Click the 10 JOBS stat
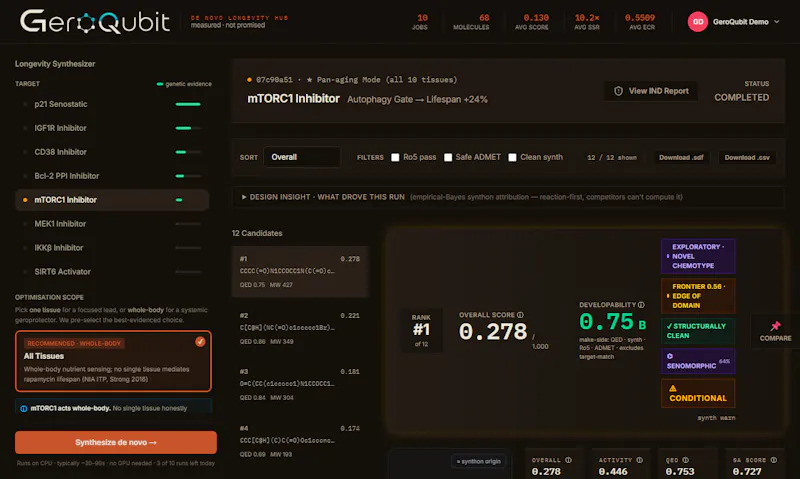Screen dimensions: 800x479 420,22
